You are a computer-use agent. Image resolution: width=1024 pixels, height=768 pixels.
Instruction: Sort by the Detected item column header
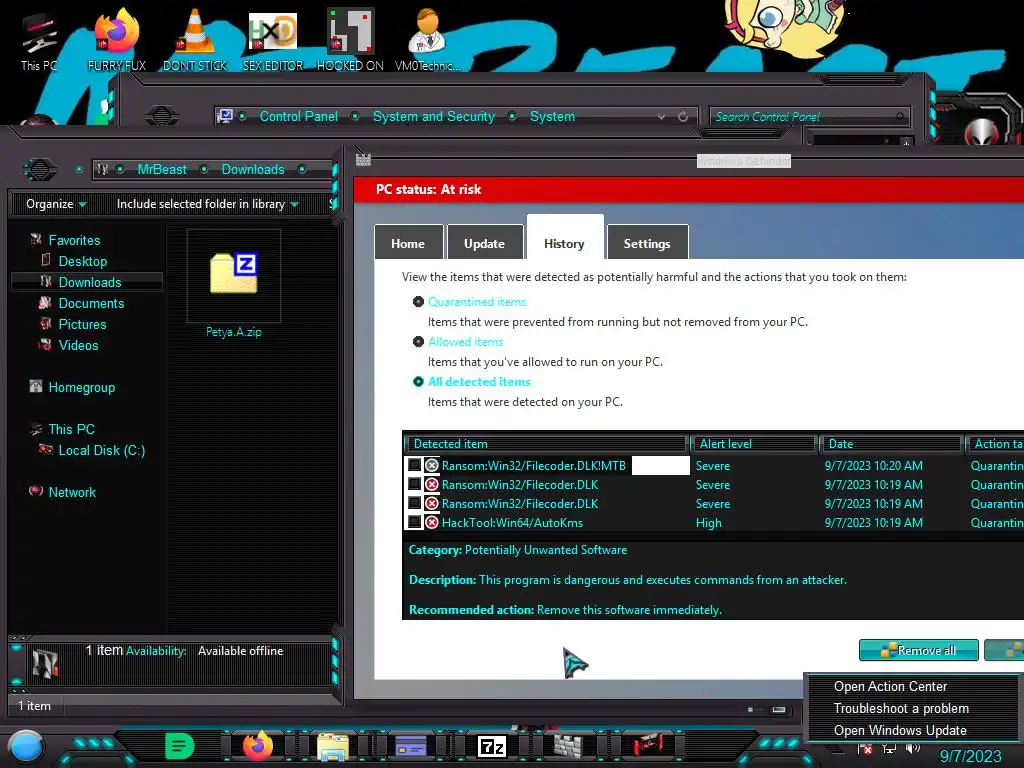[547, 444]
